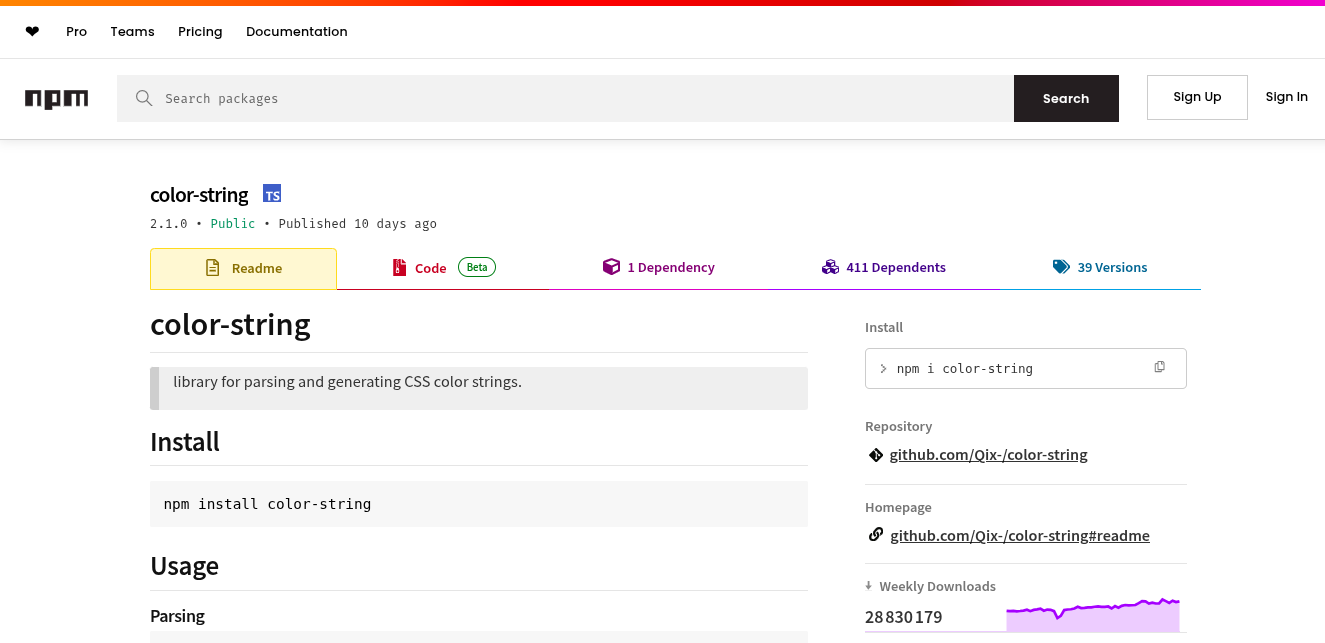Open the Readme tab

tap(244, 269)
